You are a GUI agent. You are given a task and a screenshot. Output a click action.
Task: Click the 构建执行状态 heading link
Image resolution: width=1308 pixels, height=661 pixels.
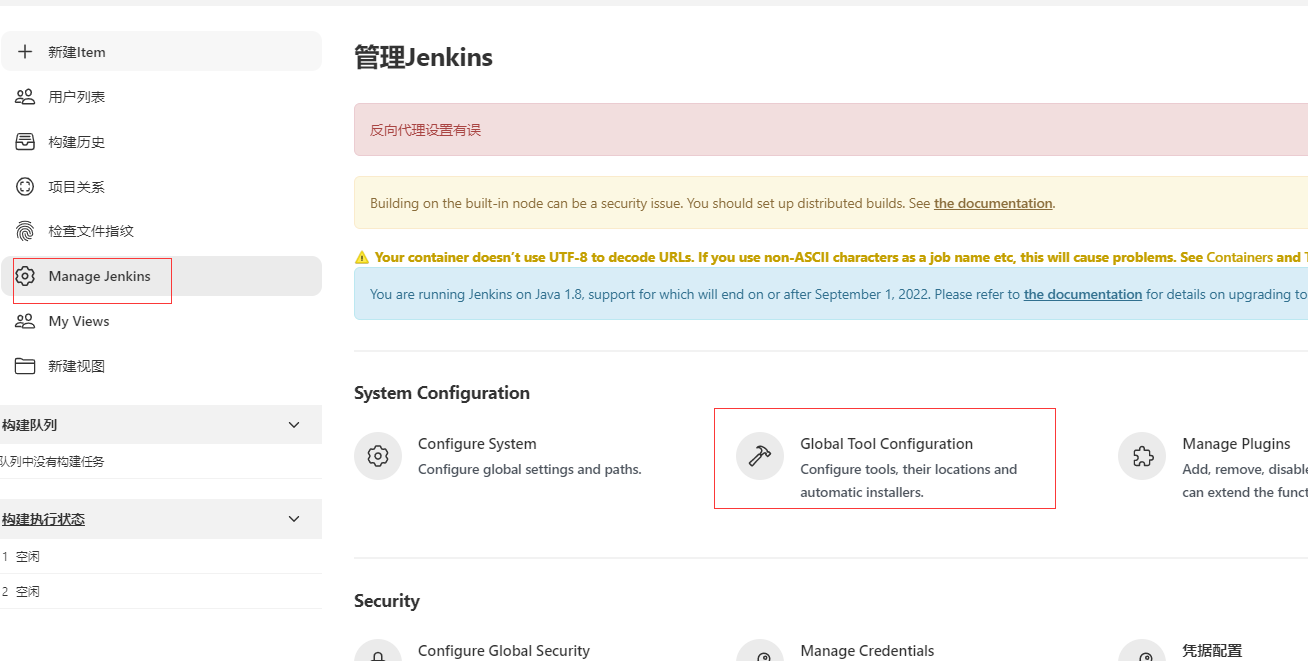click(x=44, y=519)
